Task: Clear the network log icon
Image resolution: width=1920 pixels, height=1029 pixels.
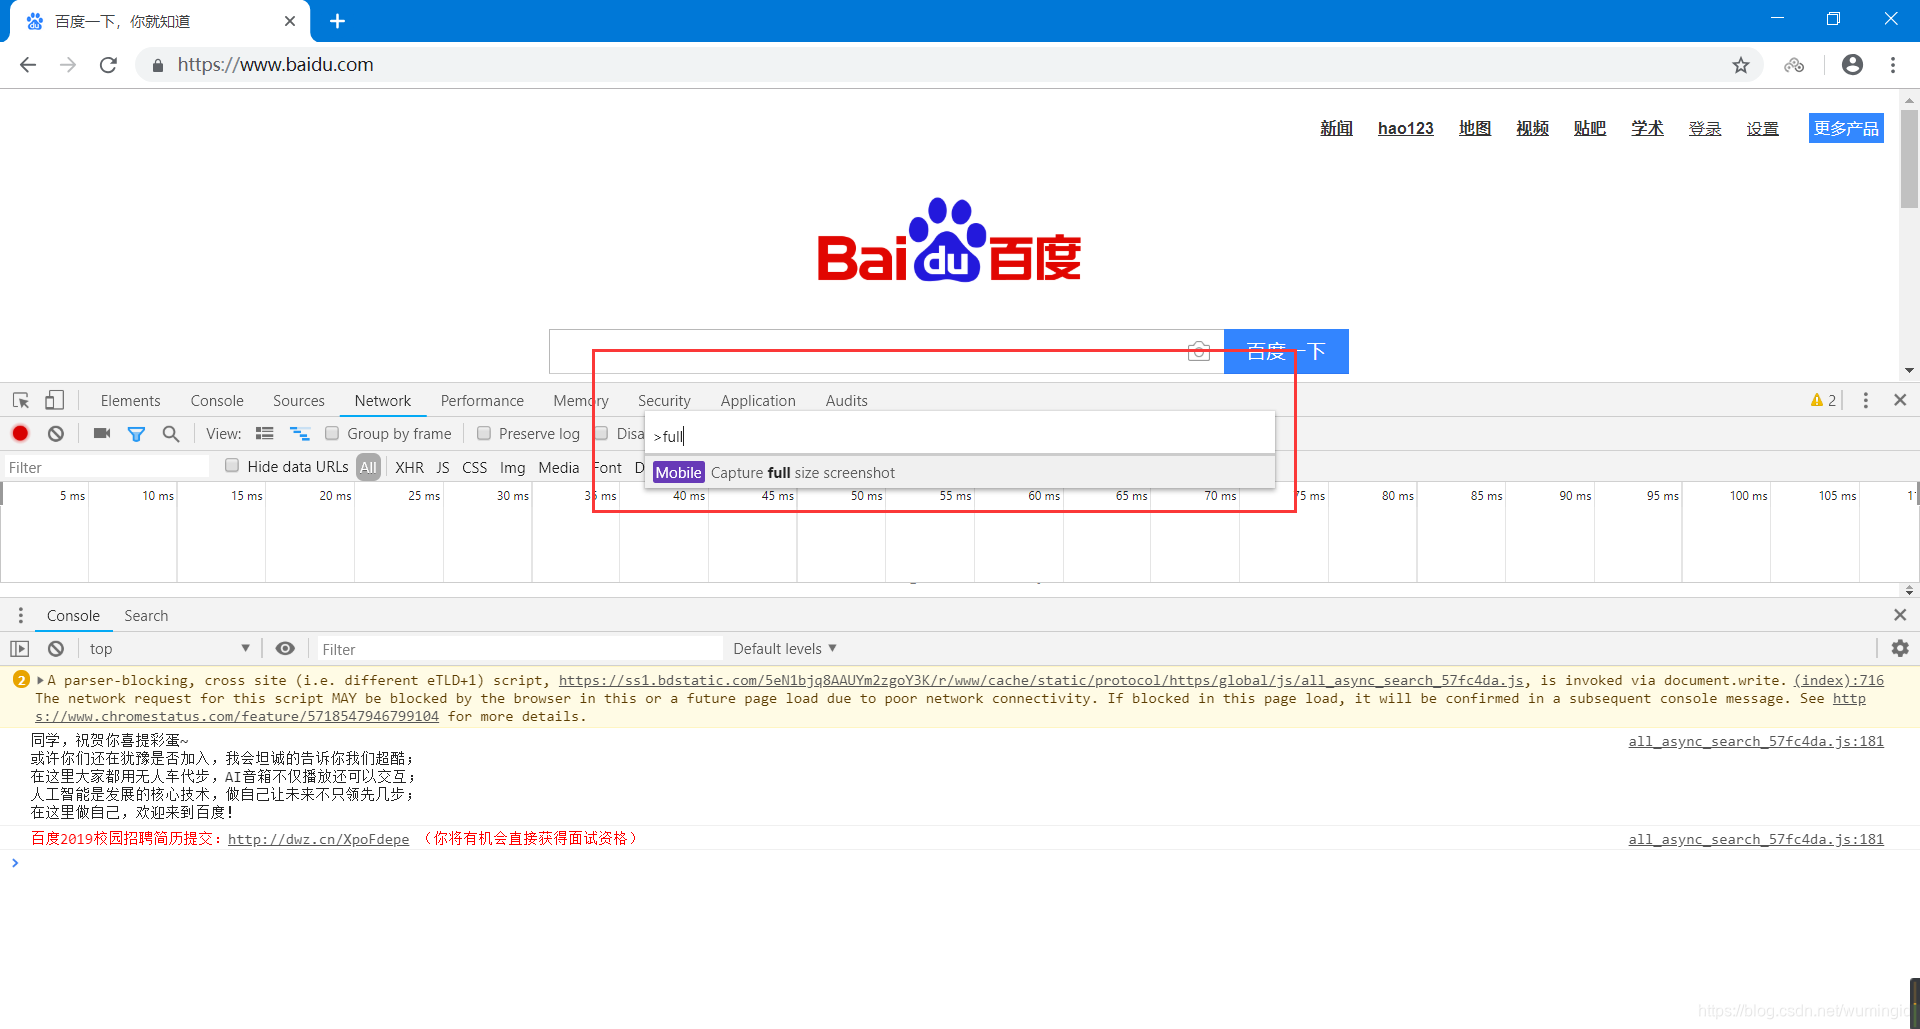Action: click(x=56, y=433)
